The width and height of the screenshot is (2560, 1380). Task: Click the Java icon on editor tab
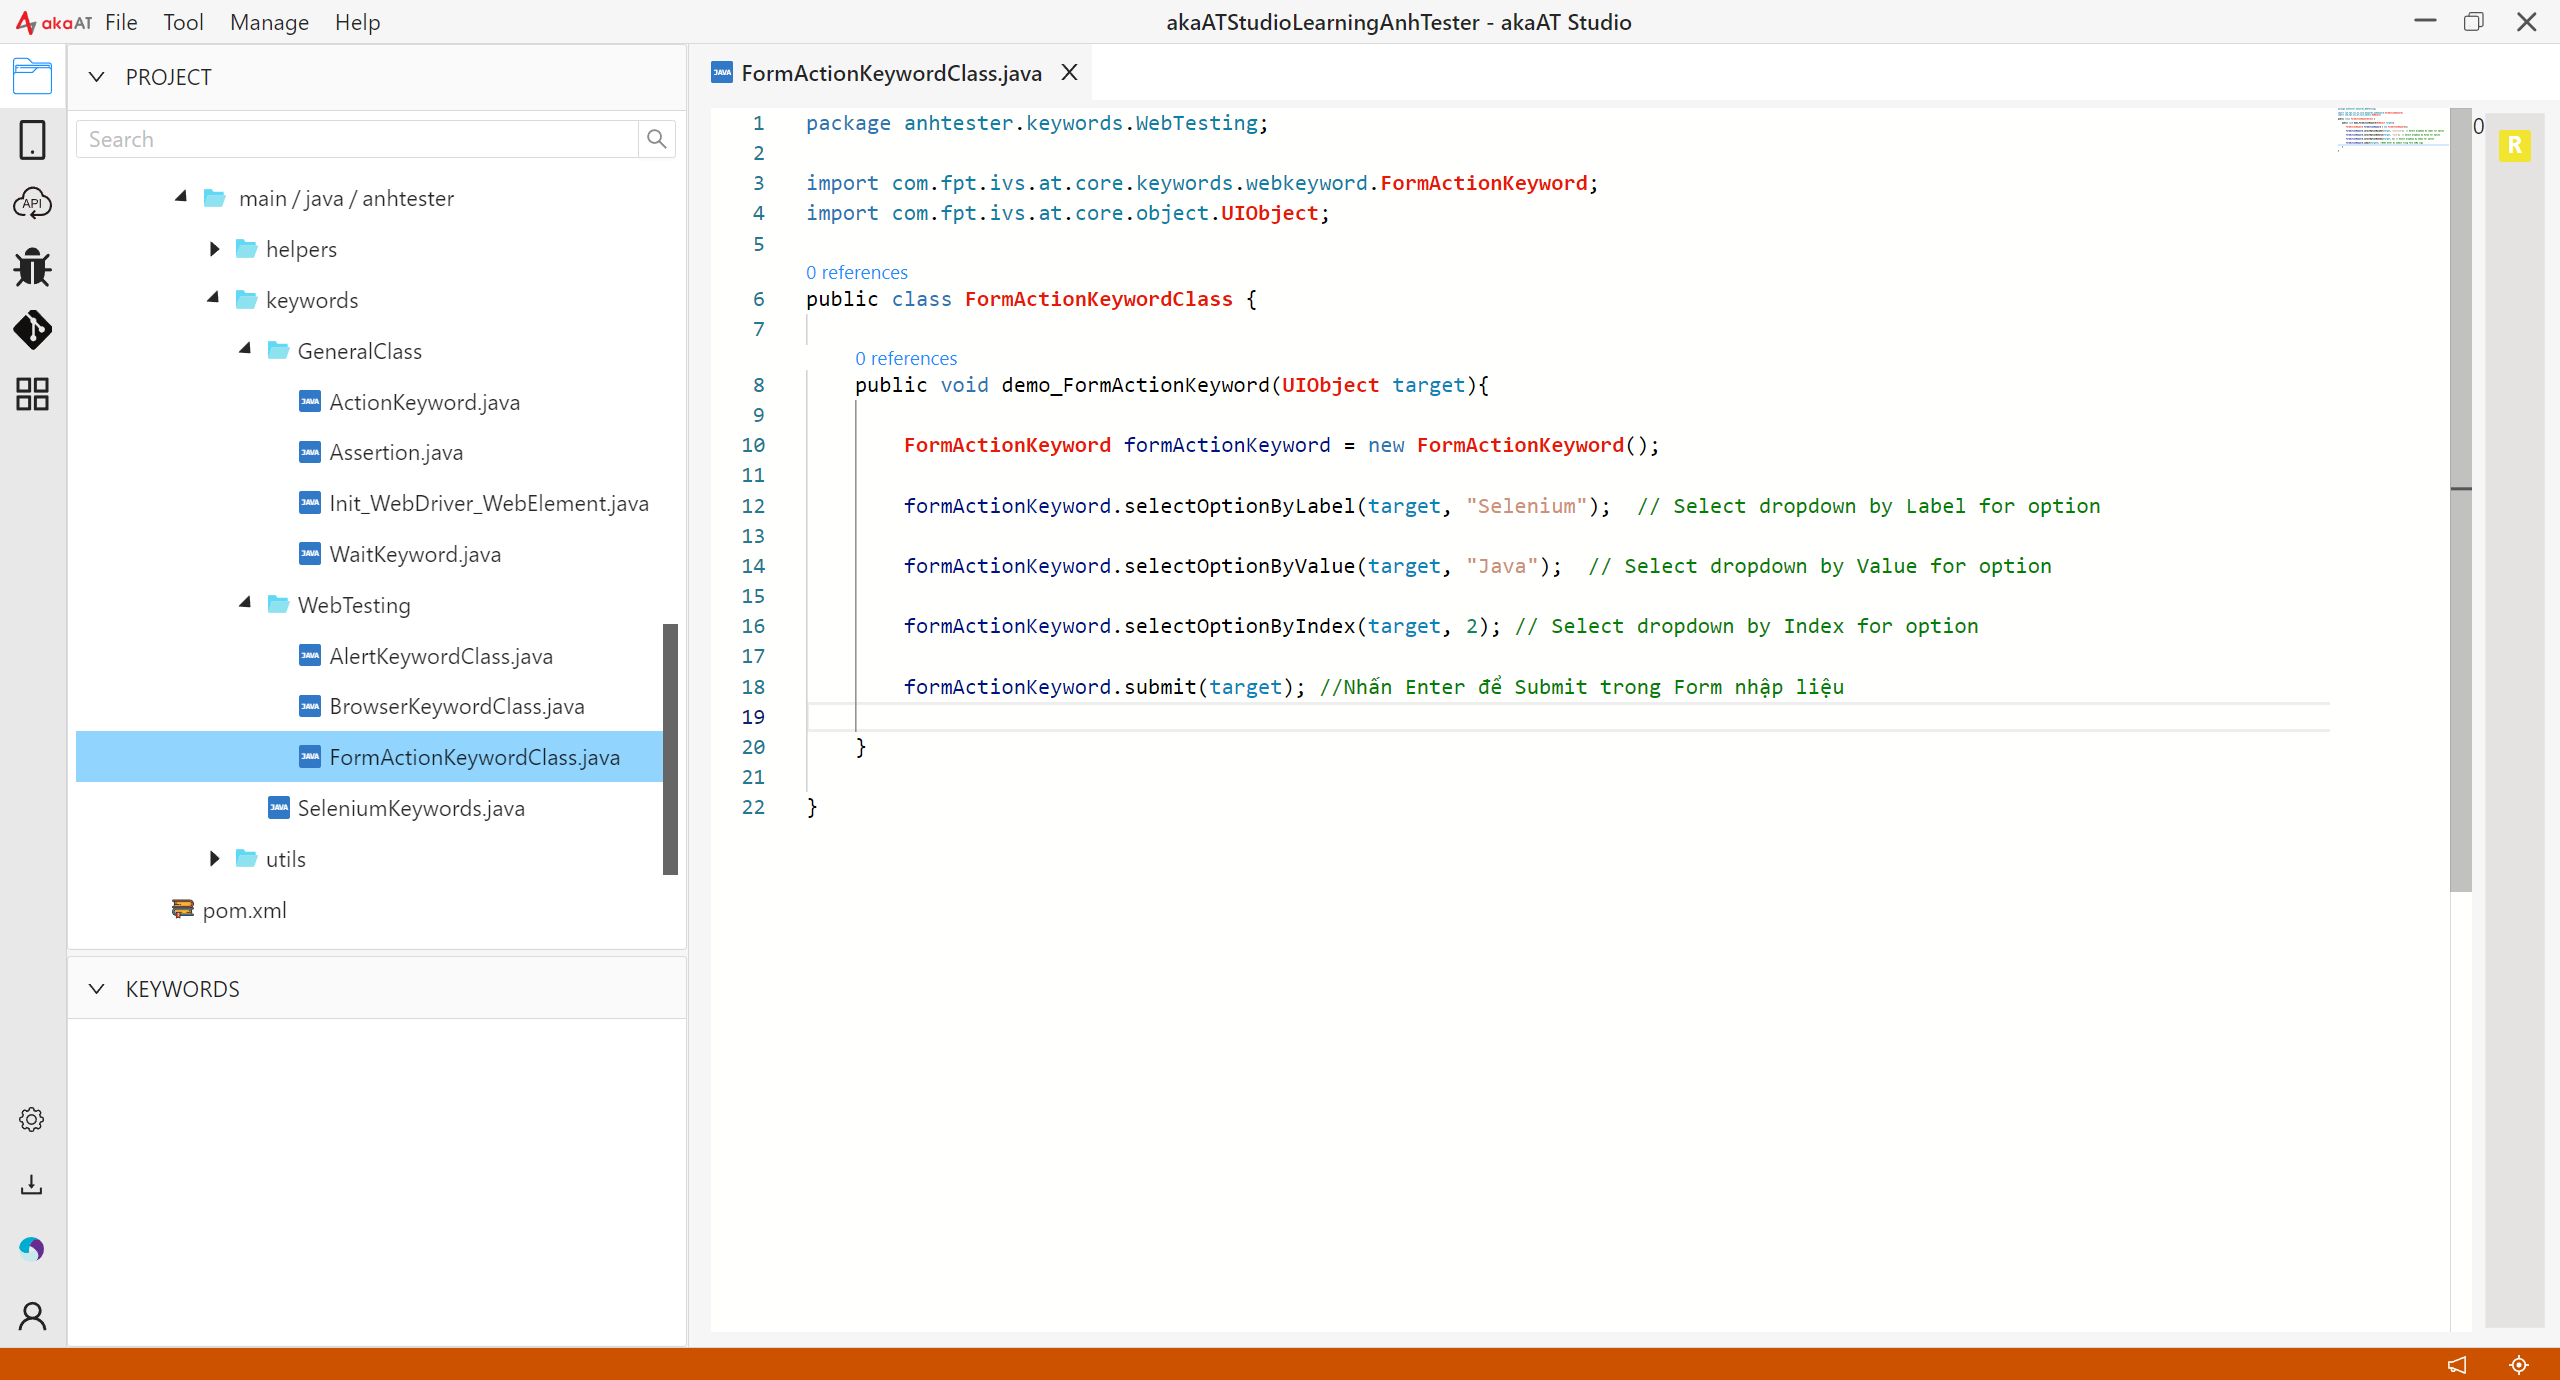point(722,72)
